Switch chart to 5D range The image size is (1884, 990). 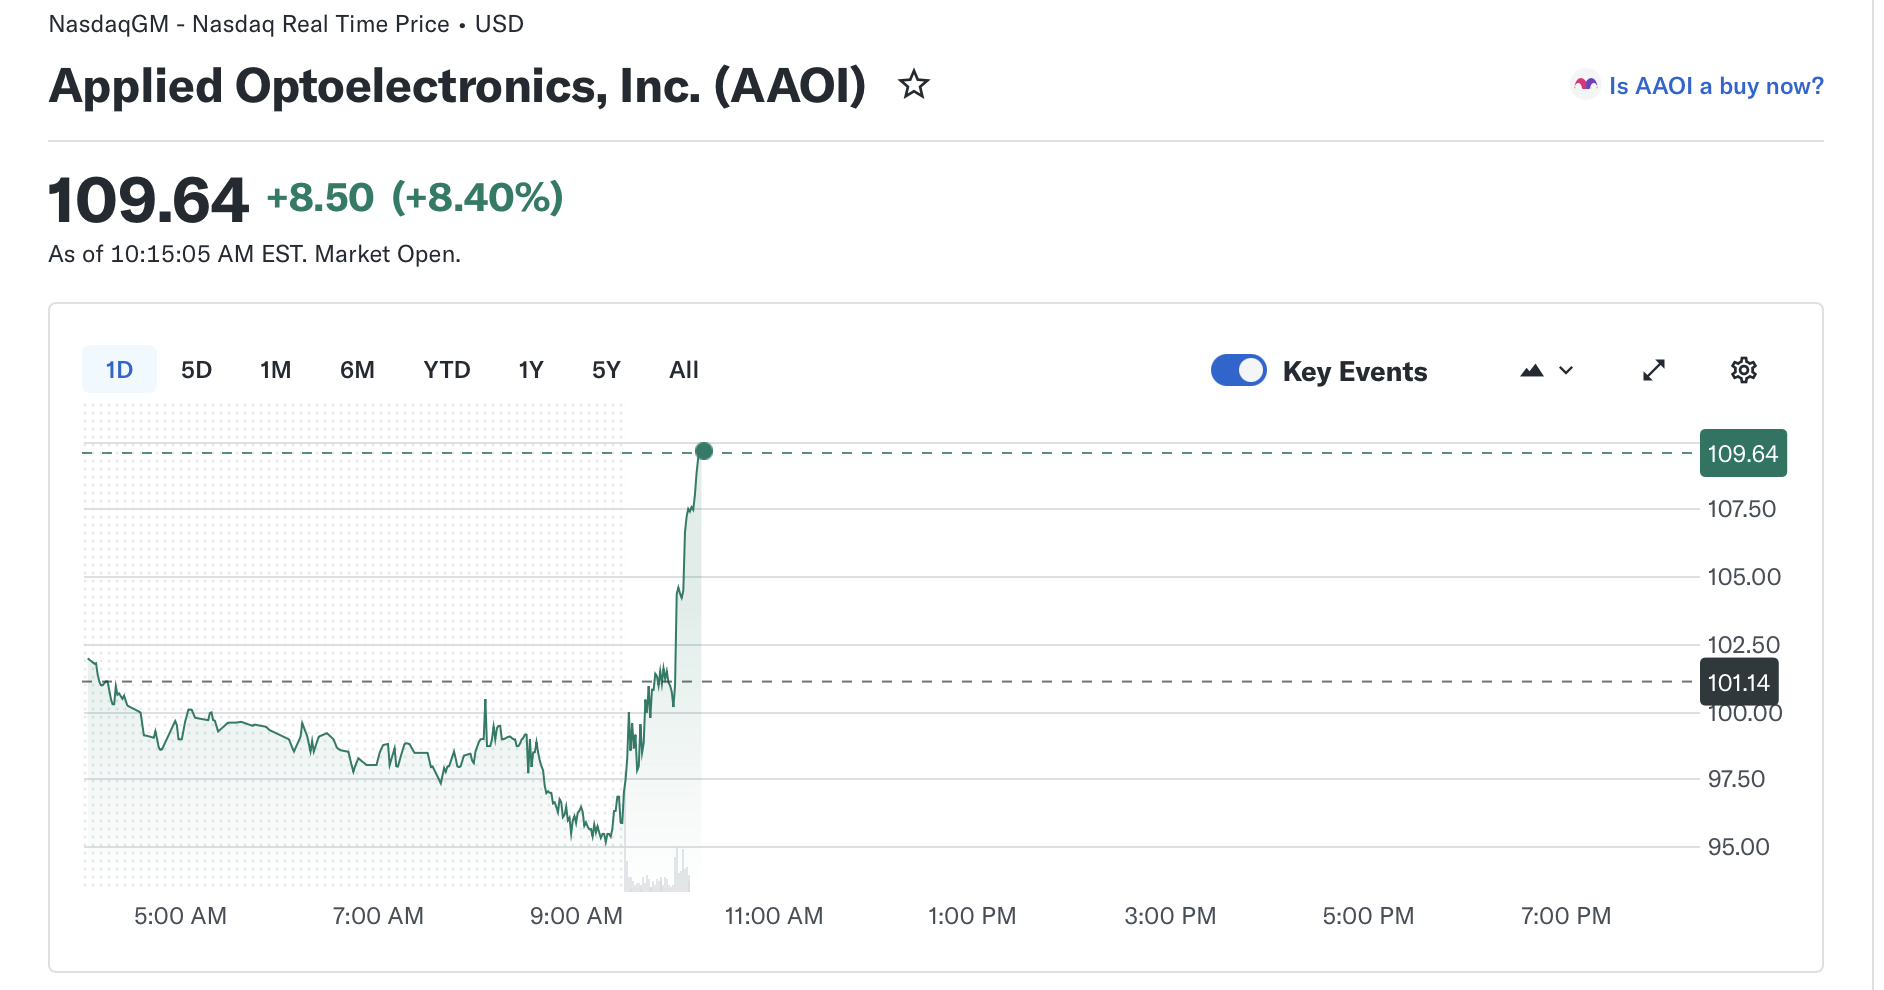(196, 370)
